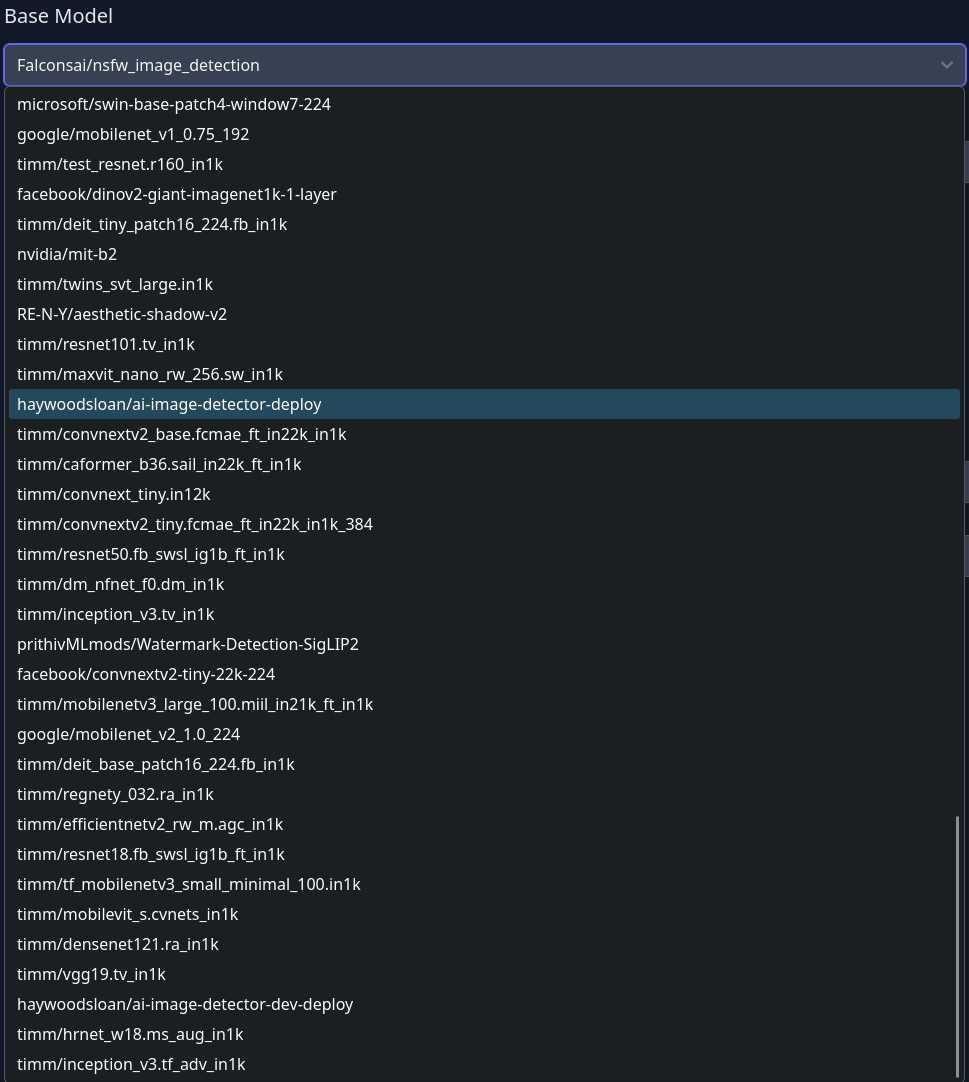This screenshot has width=969, height=1082.
Task: Pick haywoodsloan/ai-image-detector-dev-deploy option
Action: [484, 1005]
